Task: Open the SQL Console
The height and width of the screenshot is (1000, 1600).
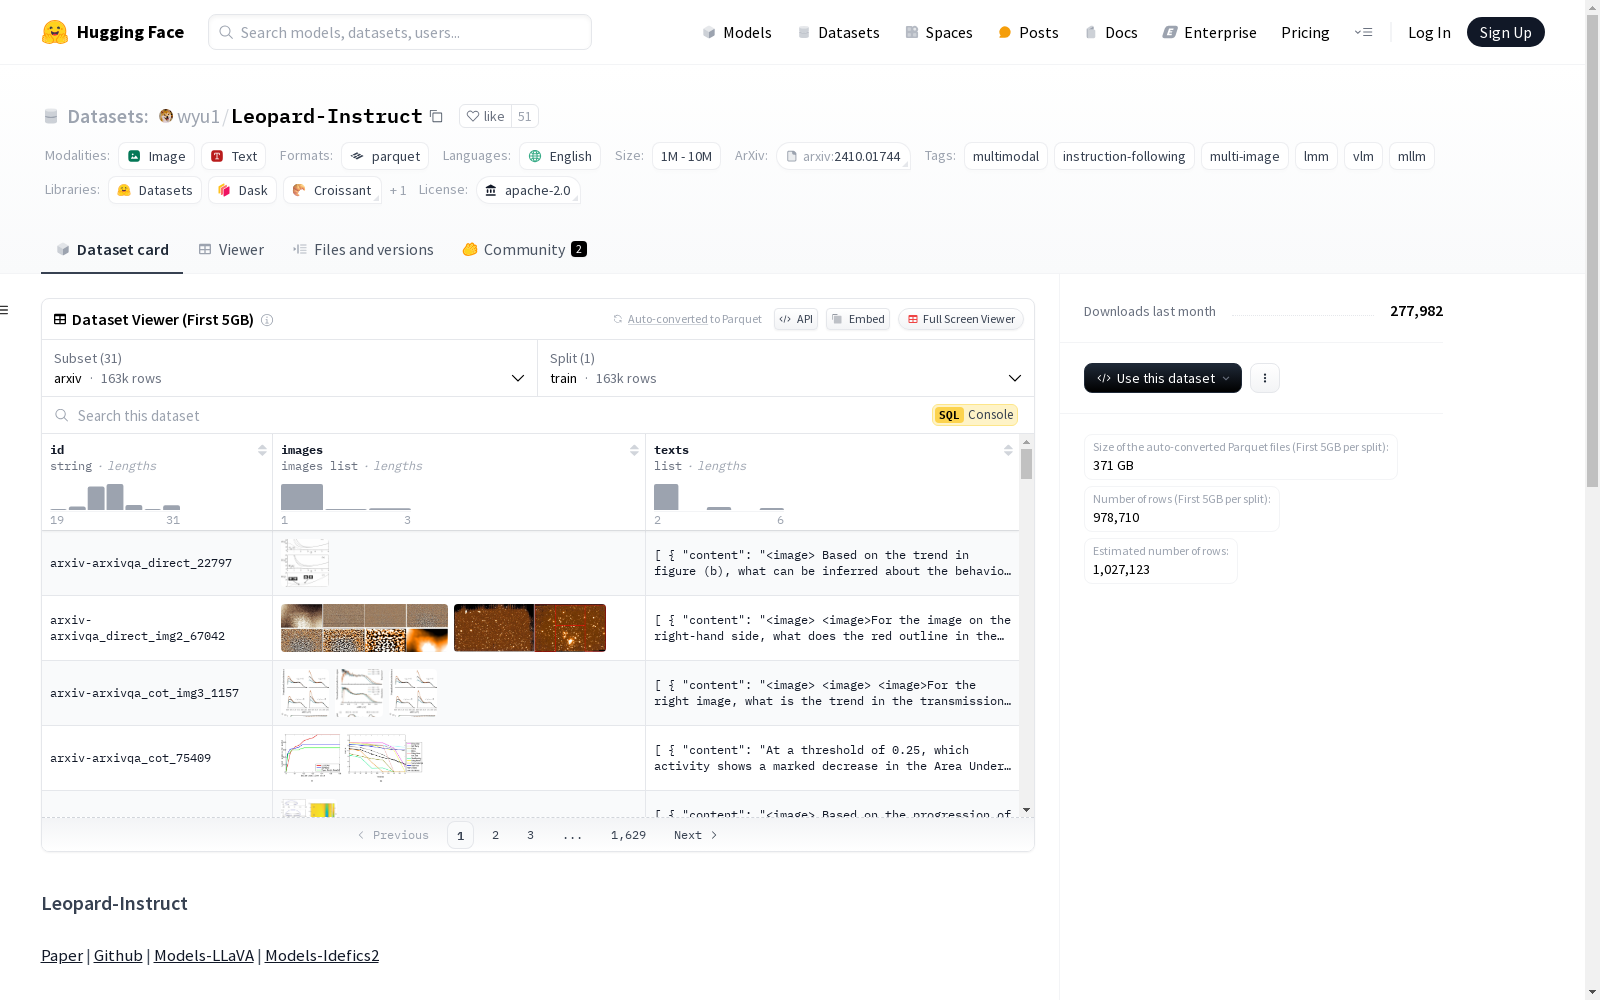Action: pyautogui.click(x=975, y=415)
